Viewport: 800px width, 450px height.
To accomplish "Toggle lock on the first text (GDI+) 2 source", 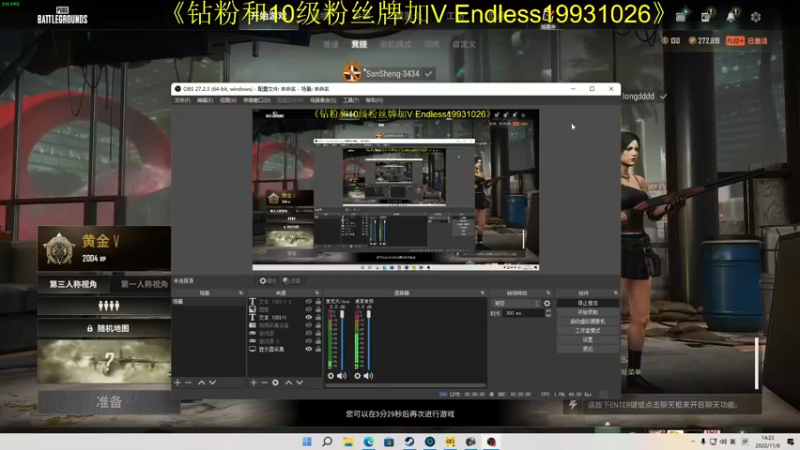I will [x=318, y=302].
